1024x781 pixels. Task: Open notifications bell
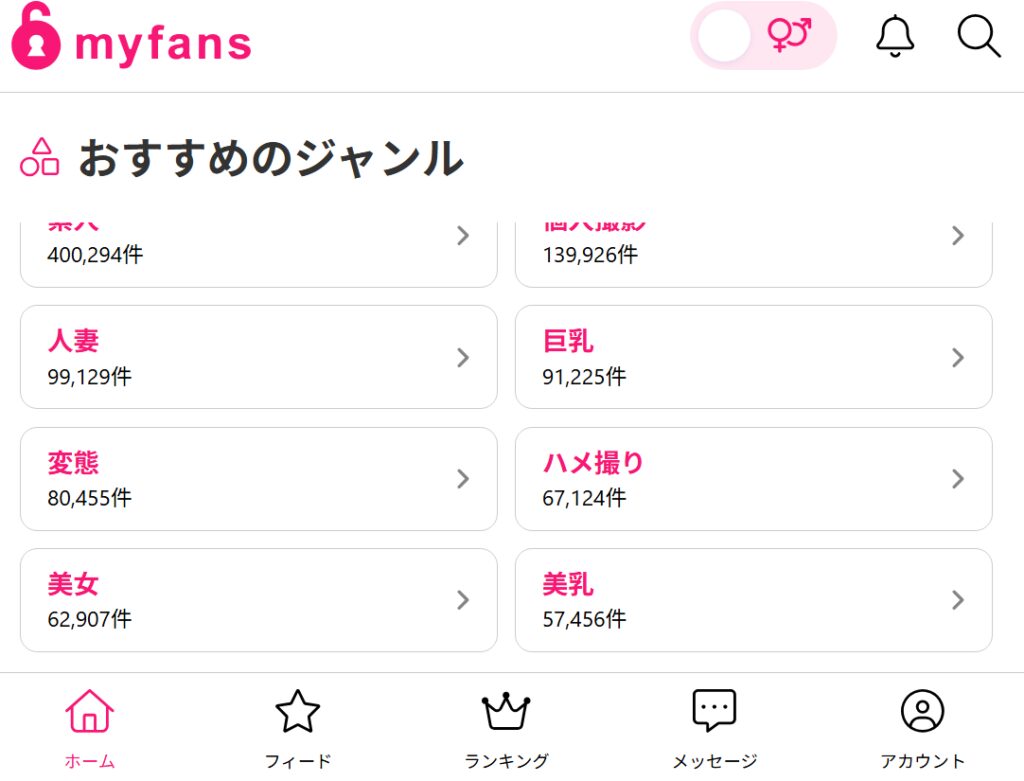pyautogui.click(x=895, y=36)
